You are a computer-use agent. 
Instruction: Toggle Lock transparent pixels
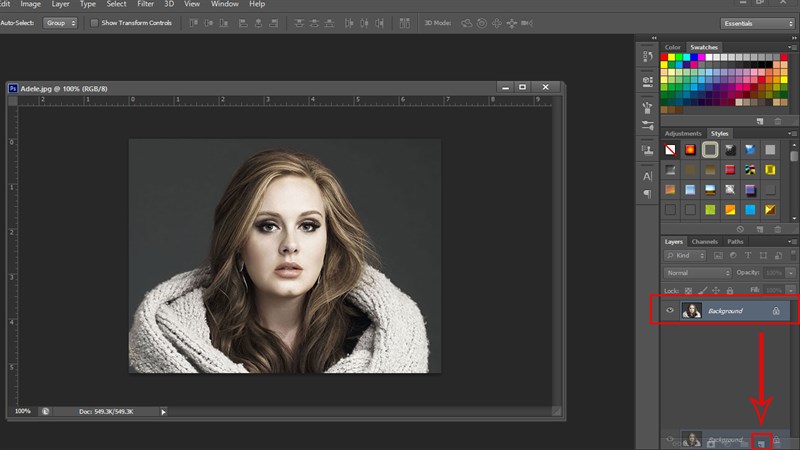688,290
